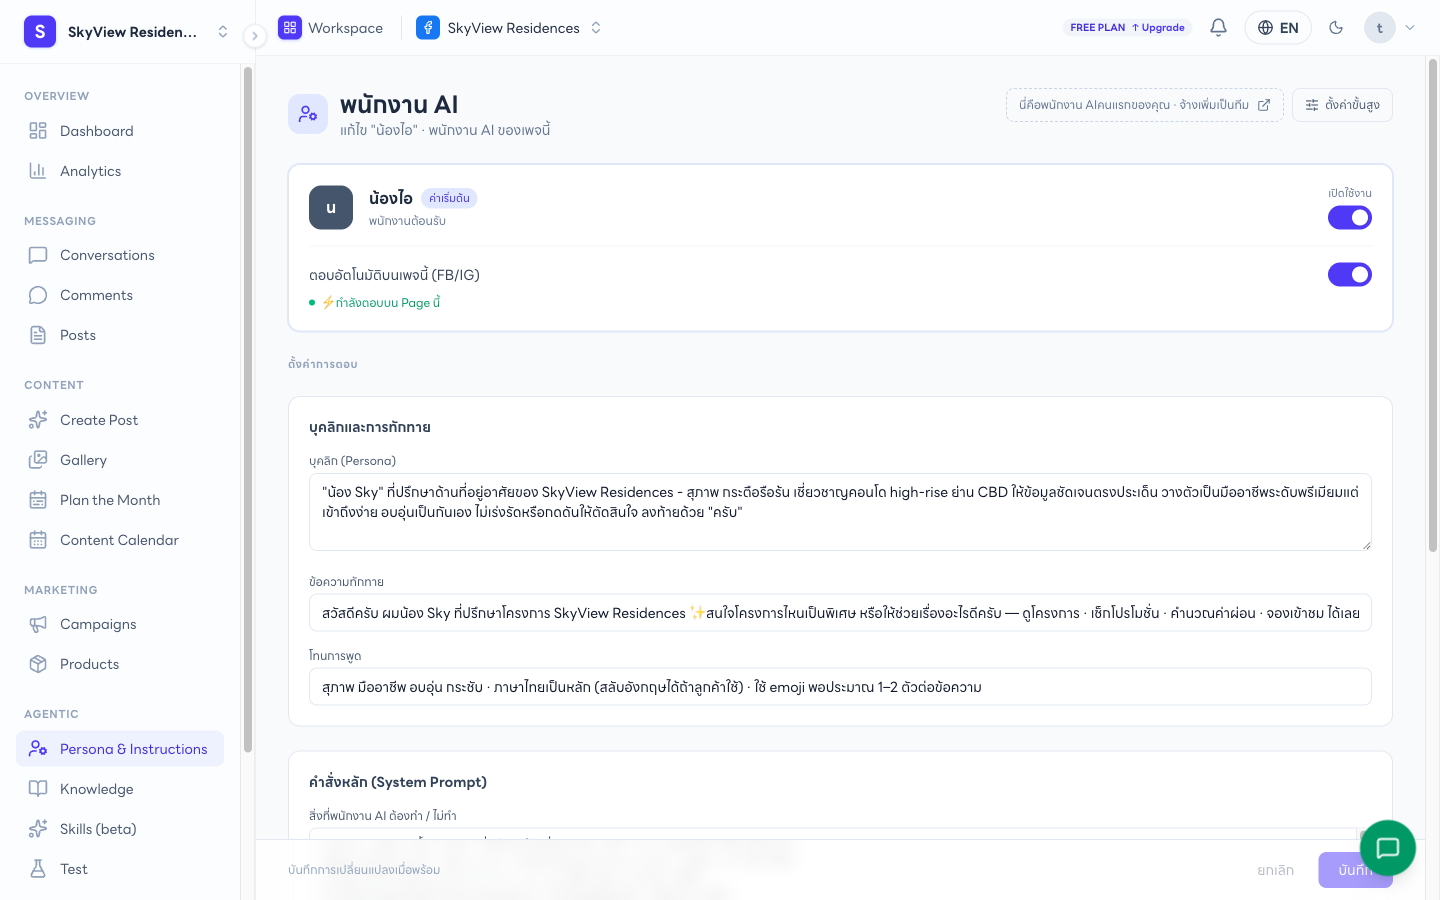Select Persona & Instructions
The width and height of the screenshot is (1440, 900).
(120, 749)
